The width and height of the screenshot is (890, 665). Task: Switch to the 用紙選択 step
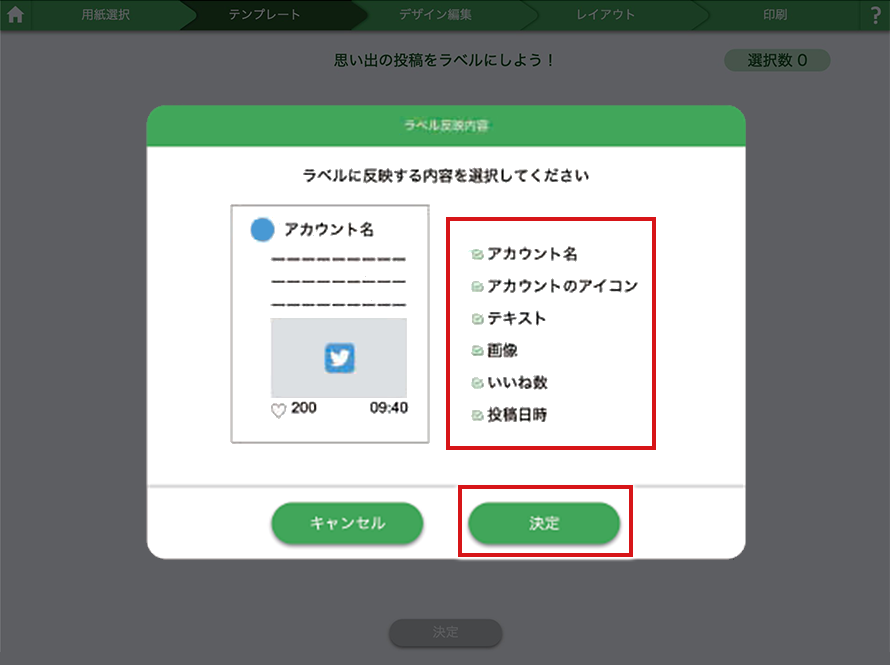(106, 15)
